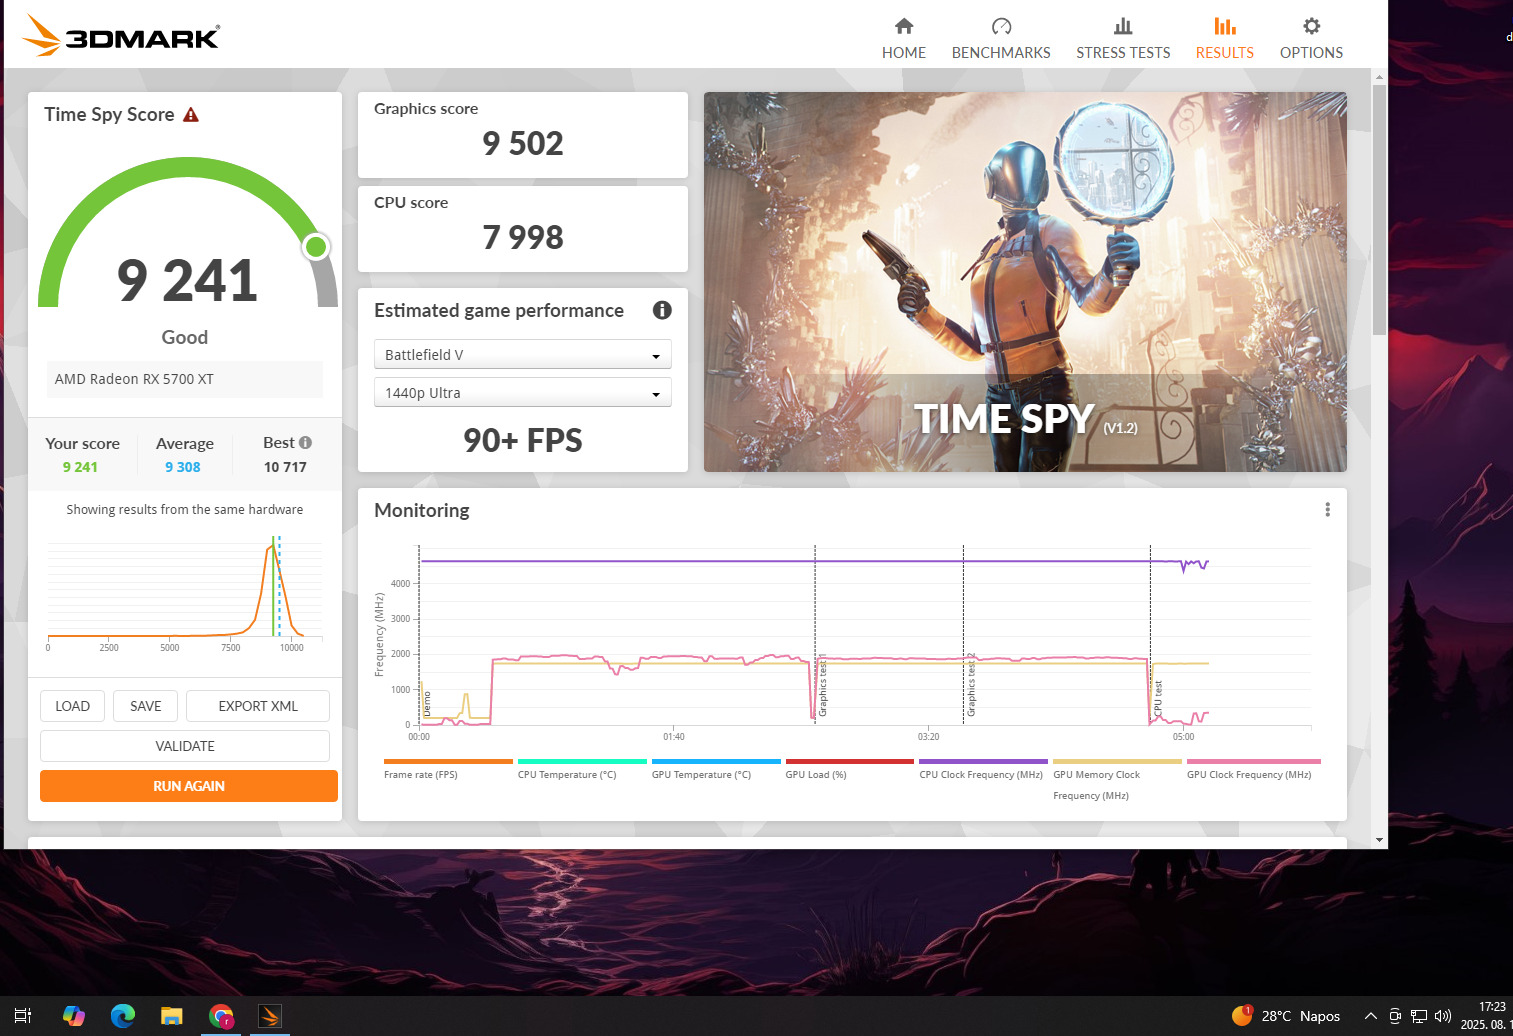Image resolution: width=1513 pixels, height=1036 pixels.
Task: Click the scrollbar up arrow
Action: pos(1380,77)
